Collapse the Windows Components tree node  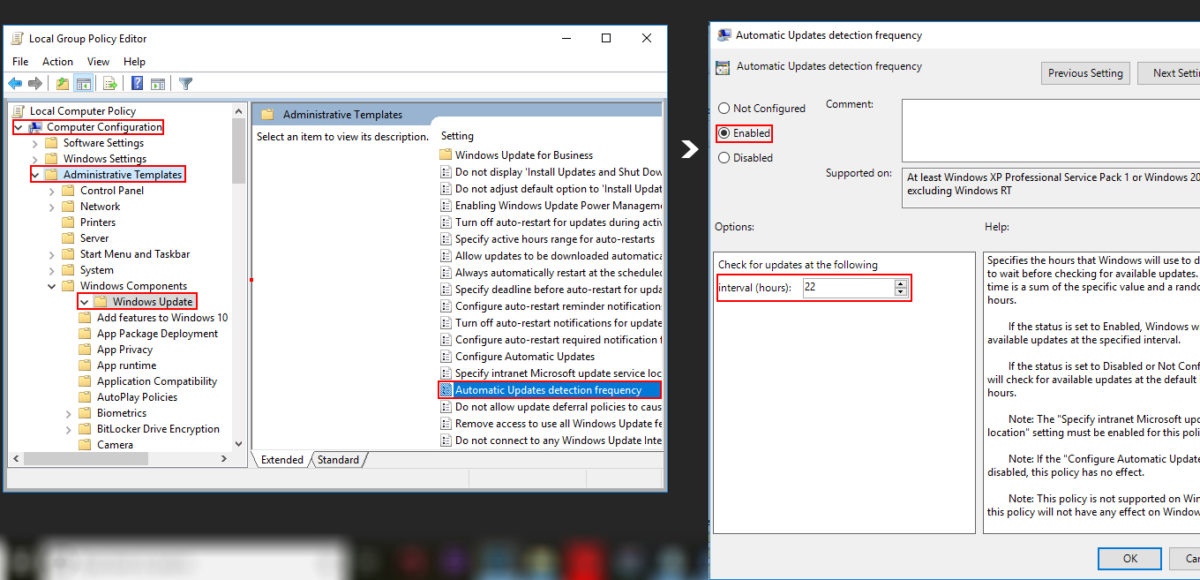coord(53,286)
